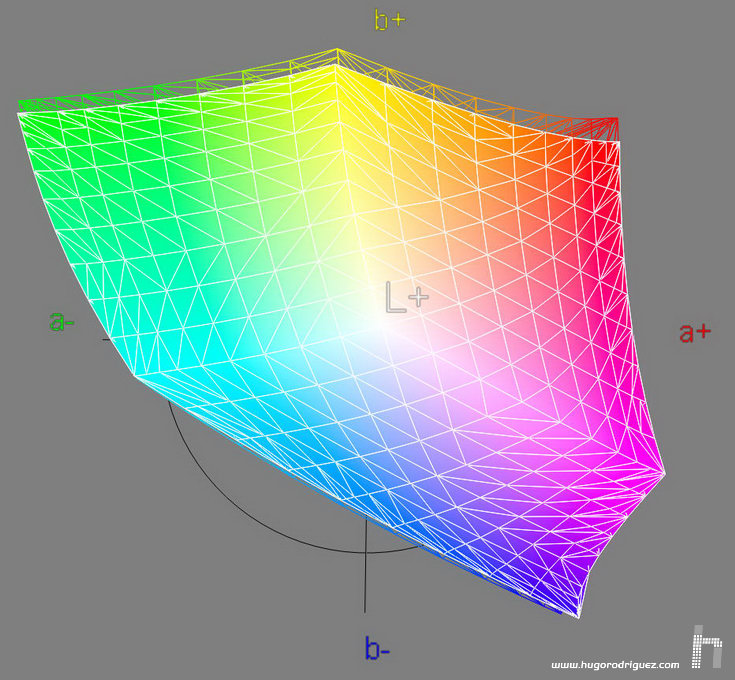
Task: Click the blue 'b-' axis label
Action: [377, 650]
